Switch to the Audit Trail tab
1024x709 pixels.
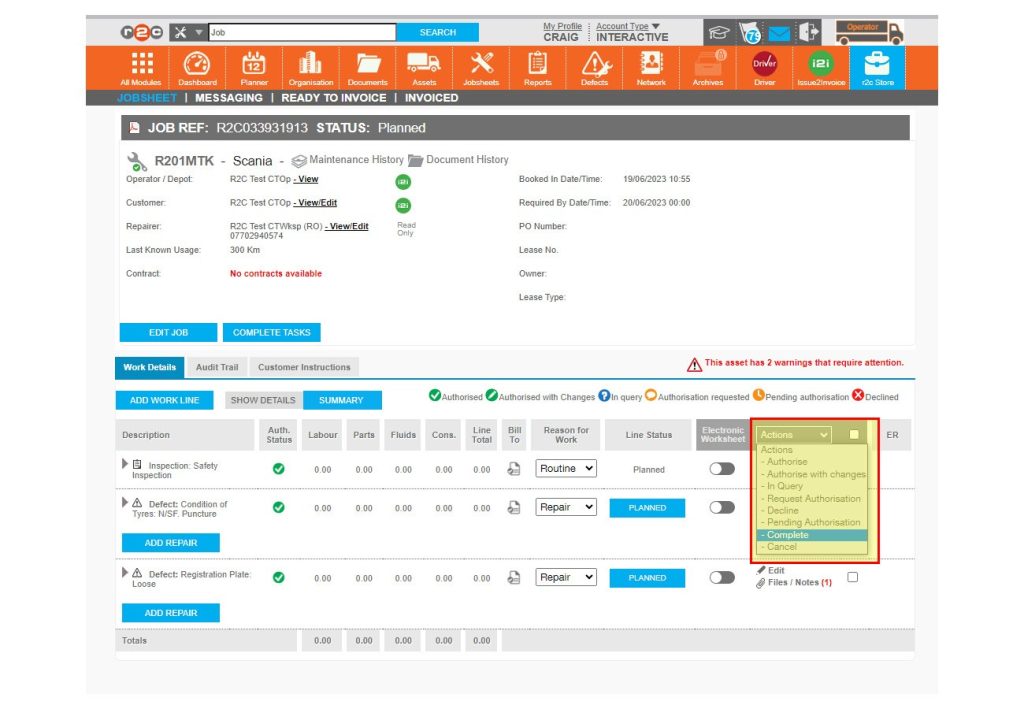click(216, 367)
